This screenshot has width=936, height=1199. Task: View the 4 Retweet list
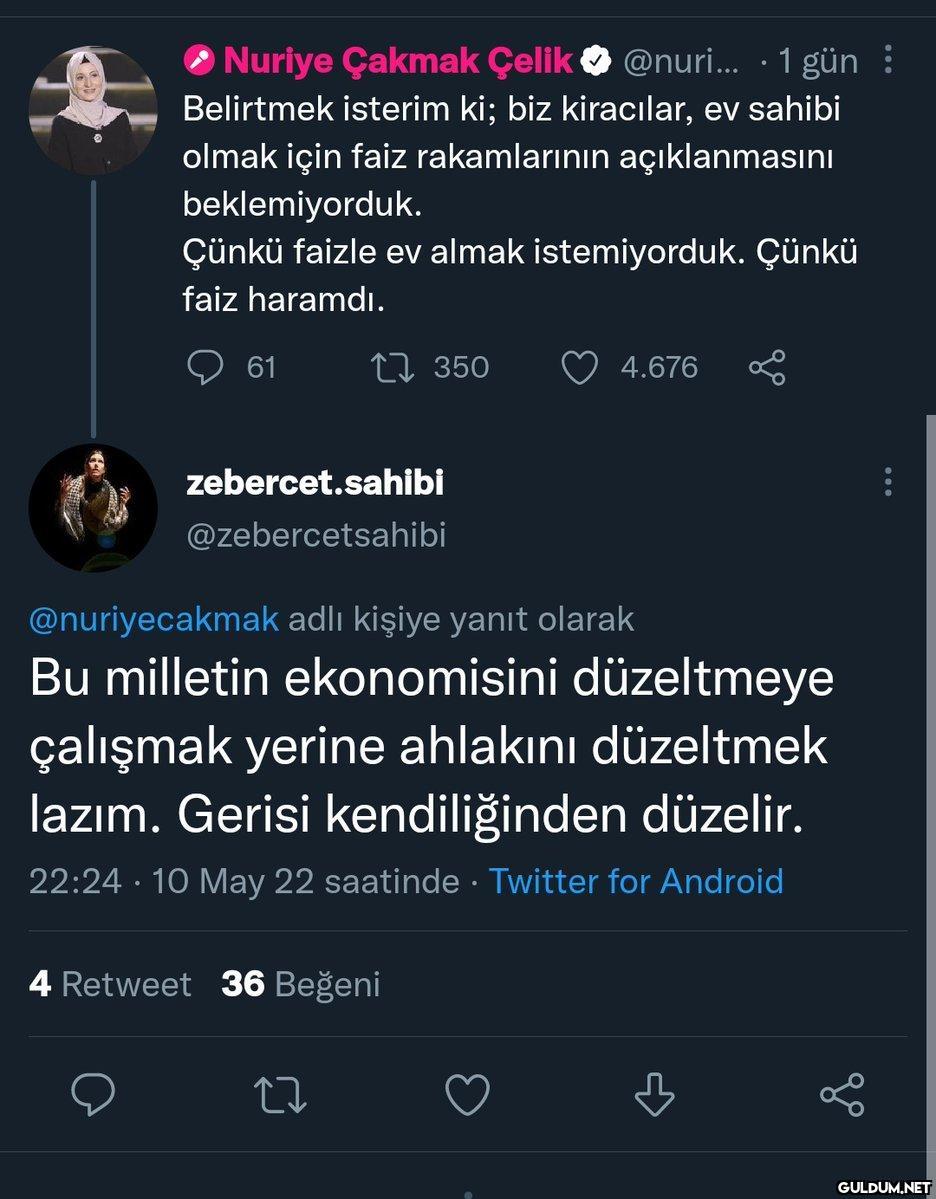coord(110,984)
